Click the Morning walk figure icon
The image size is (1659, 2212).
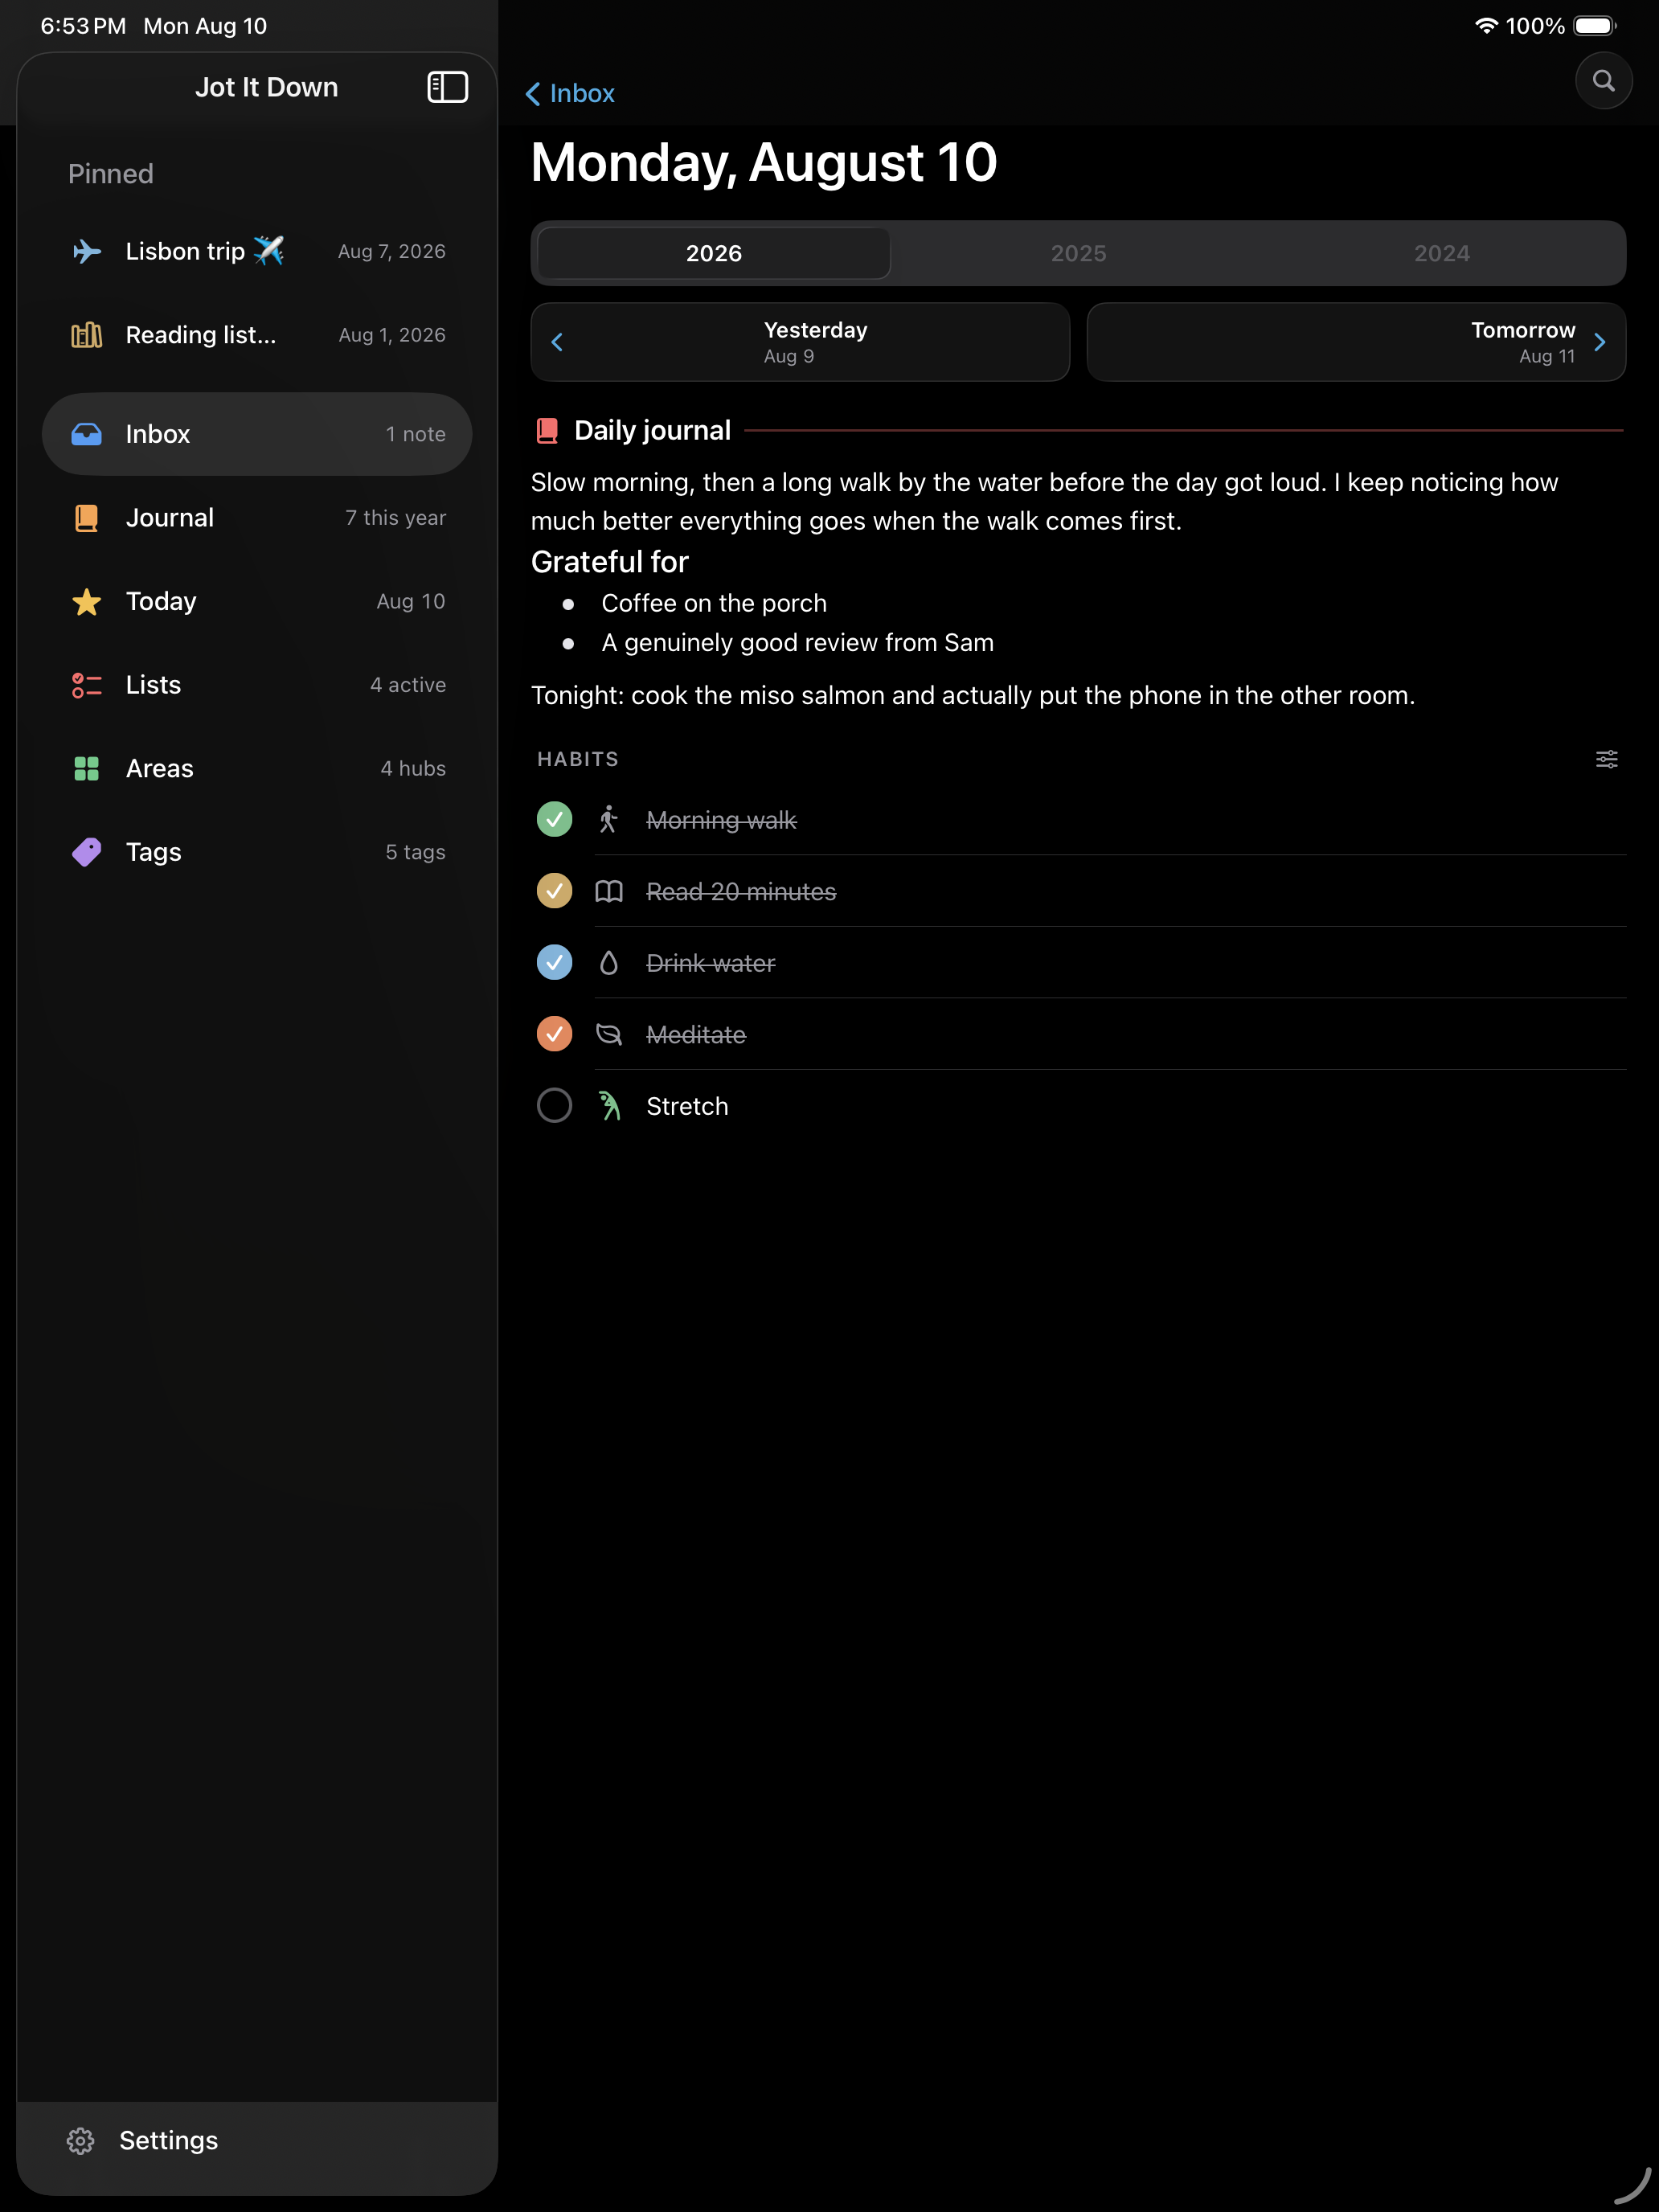click(608, 820)
